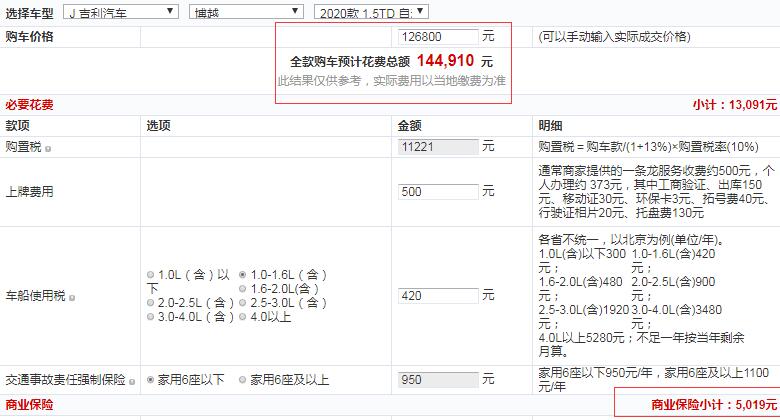Edit the 420 vehicle tax field
This screenshot has width=780, height=420.
coord(438,296)
